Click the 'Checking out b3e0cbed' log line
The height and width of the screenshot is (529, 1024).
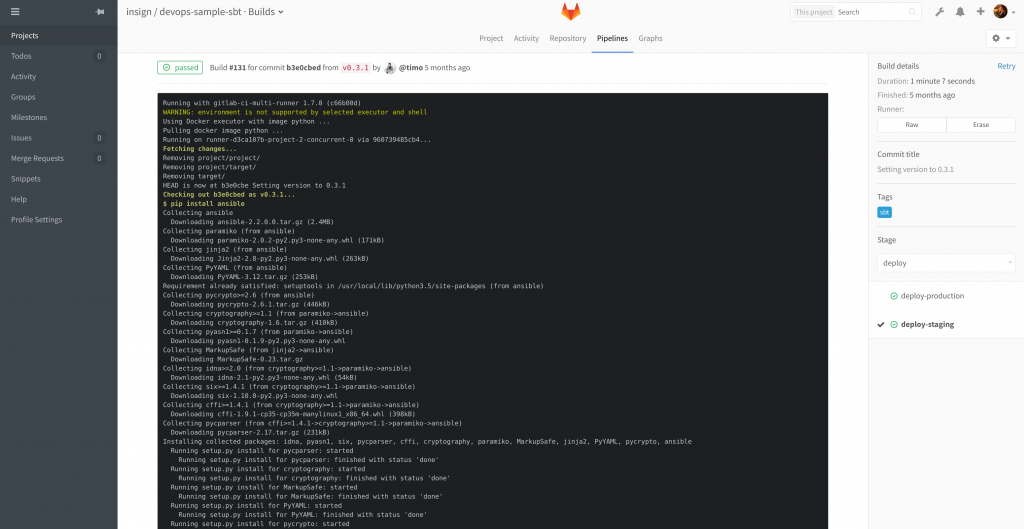pos(229,195)
